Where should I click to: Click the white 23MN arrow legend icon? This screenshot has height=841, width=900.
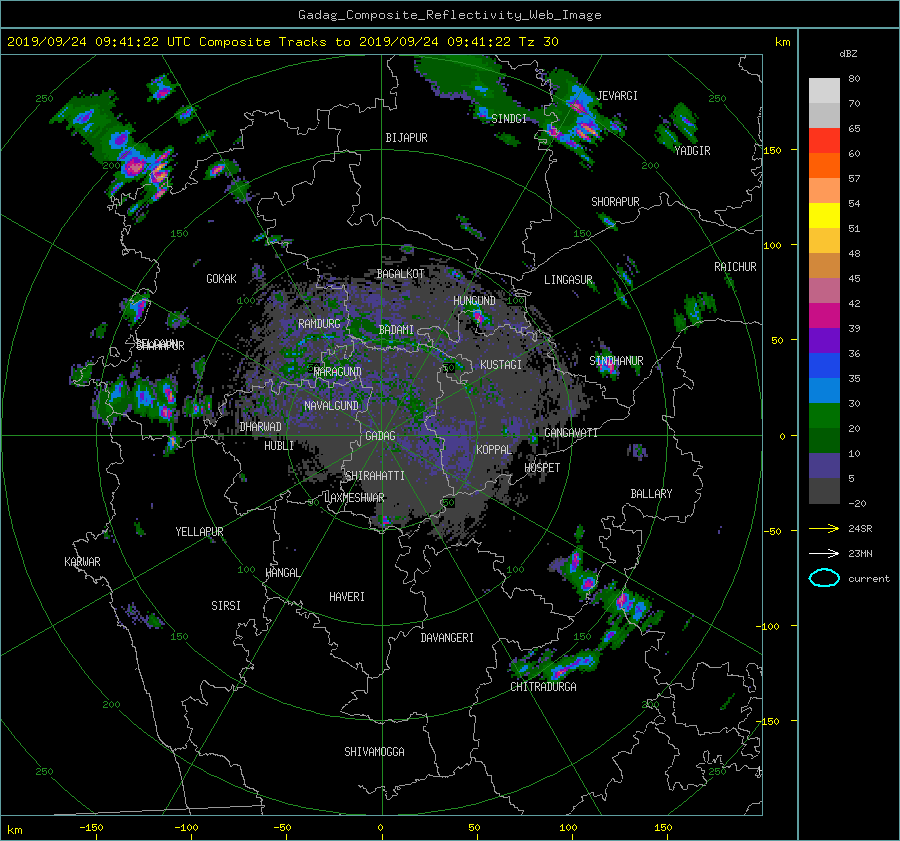click(x=824, y=553)
